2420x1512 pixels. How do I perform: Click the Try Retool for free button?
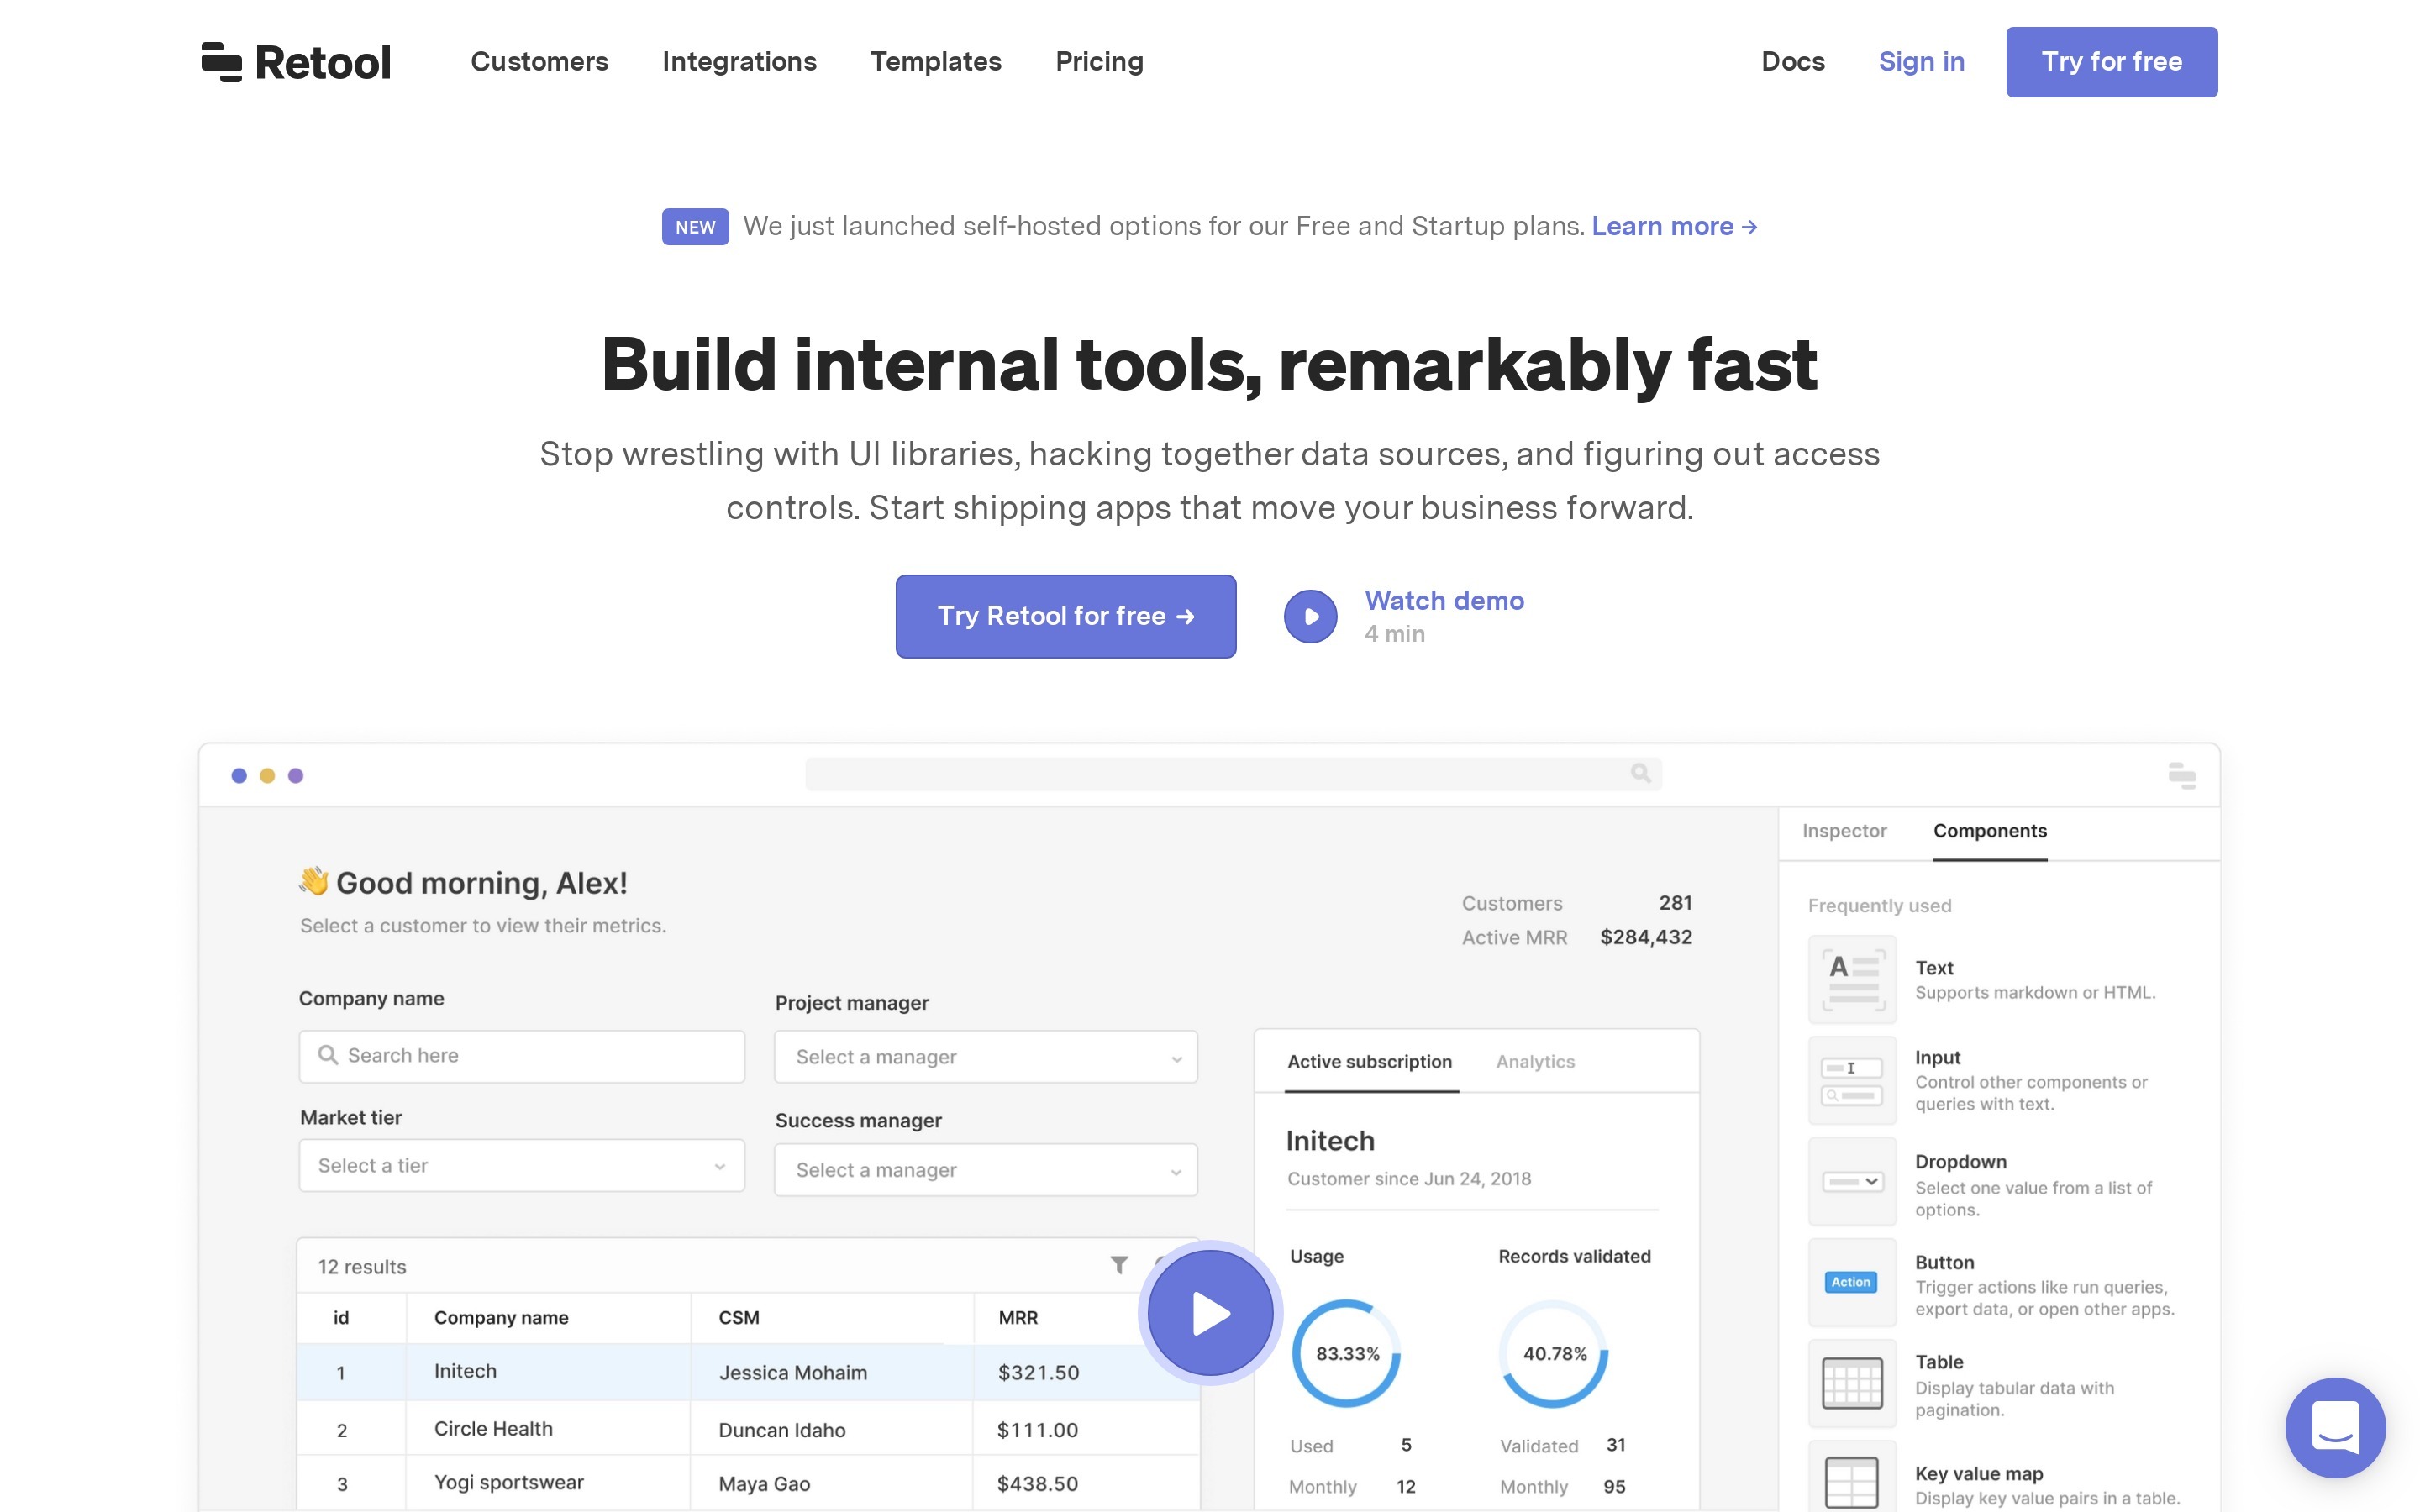click(x=1065, y=616)
